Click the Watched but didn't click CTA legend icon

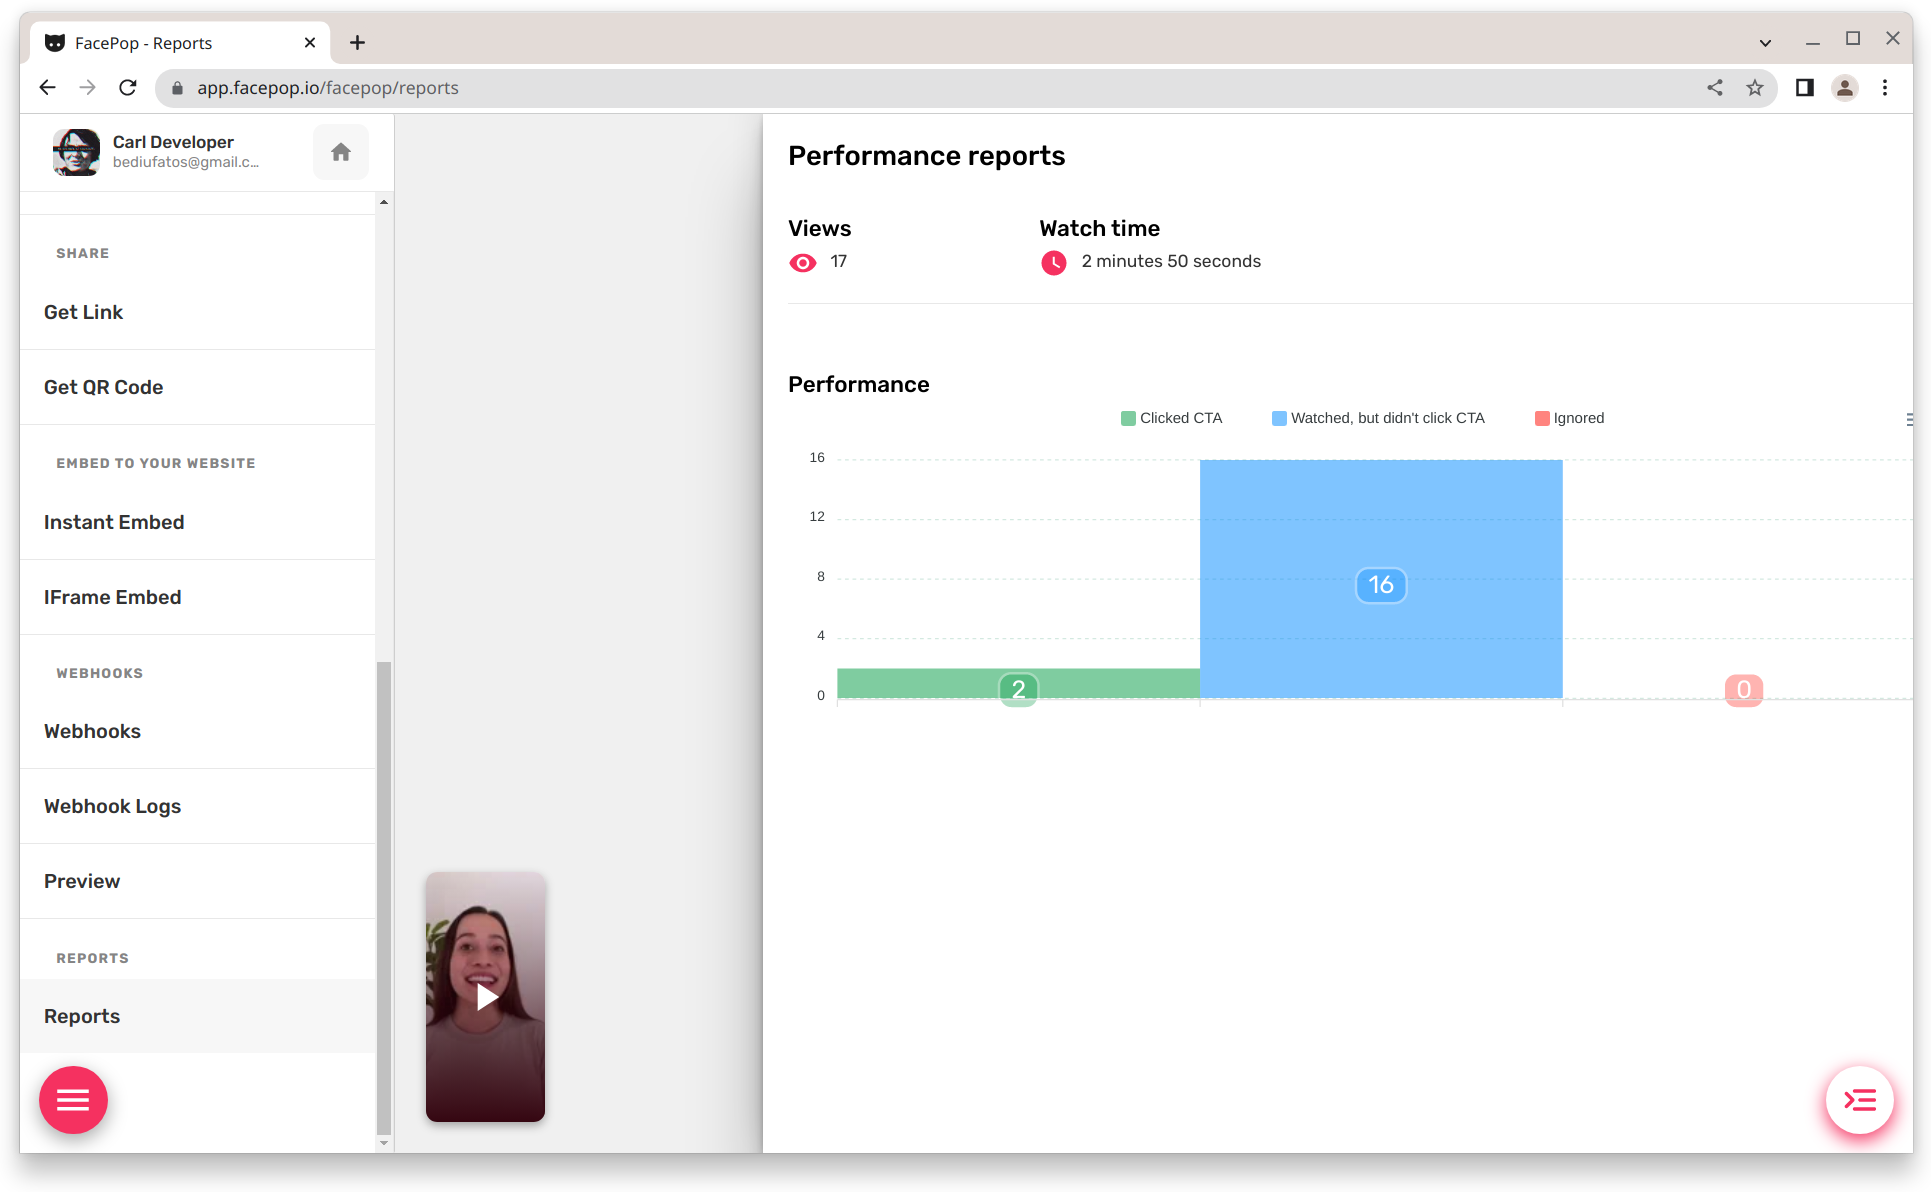[x=1279, y=418]
